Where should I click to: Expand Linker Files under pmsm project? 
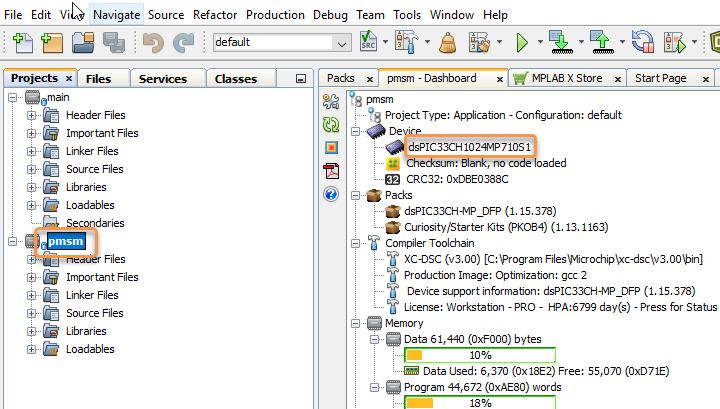[x=31, y=295]
